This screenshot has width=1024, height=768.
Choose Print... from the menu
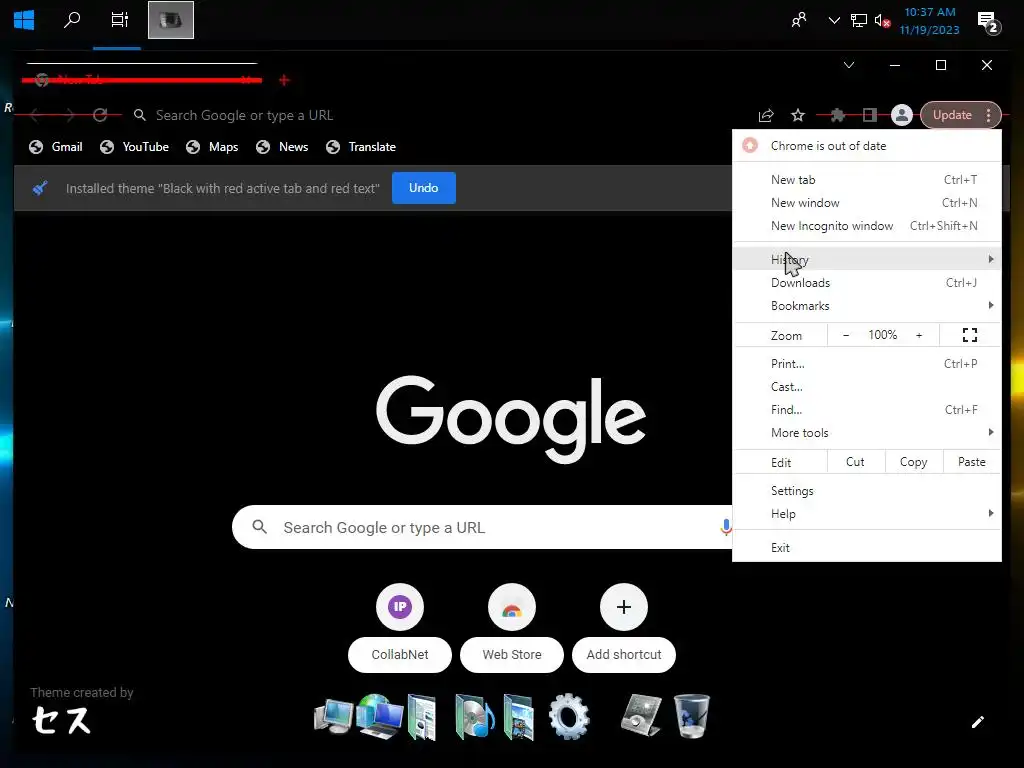tap(867, 364)
